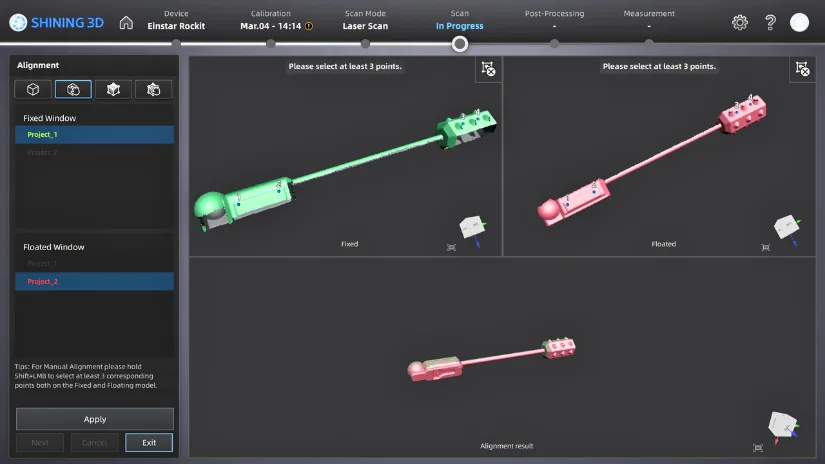The width and height of the screenshot is (825, 464).
Task: Click the SHINING 3D logo
Action: point(56,23)
